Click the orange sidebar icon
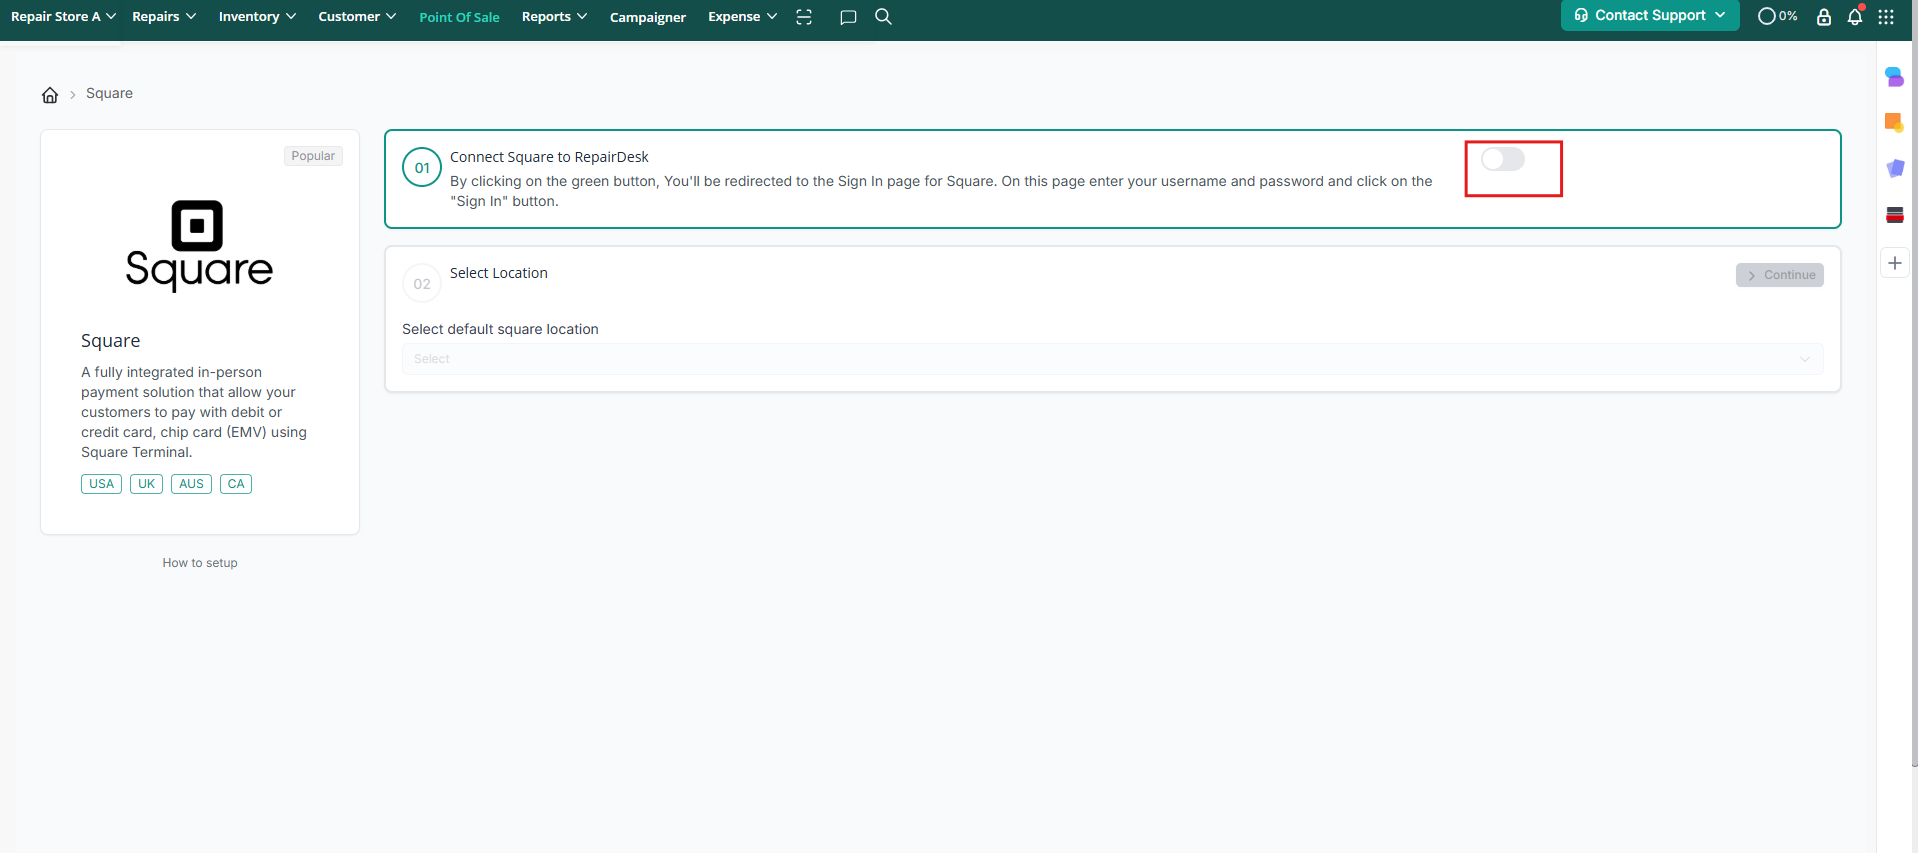Screen dimensions: 1918x853 1894,122
